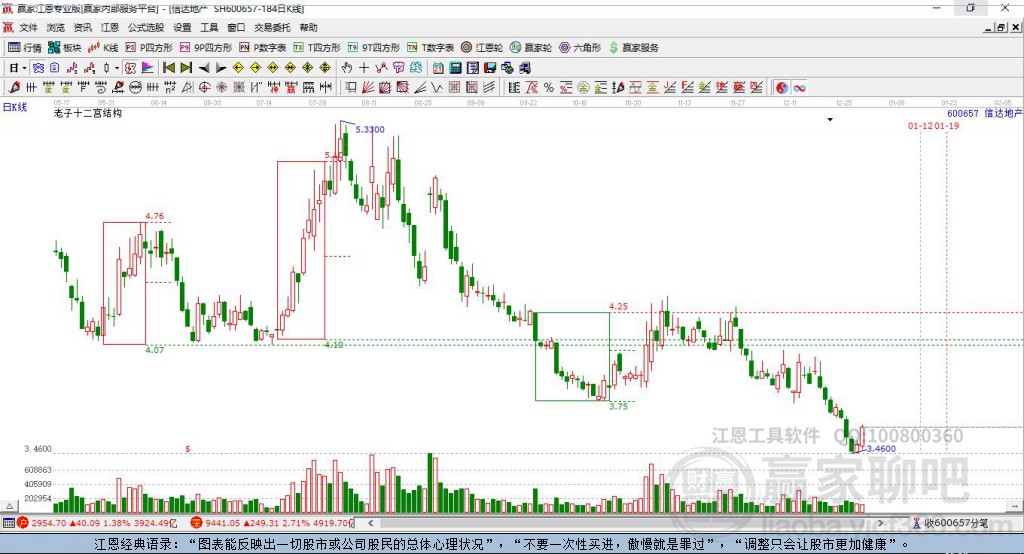Image resolution: width=1024 pixels, height=554 pixels.
Task: Jump to last bar icon
Action: click(186, 68)
